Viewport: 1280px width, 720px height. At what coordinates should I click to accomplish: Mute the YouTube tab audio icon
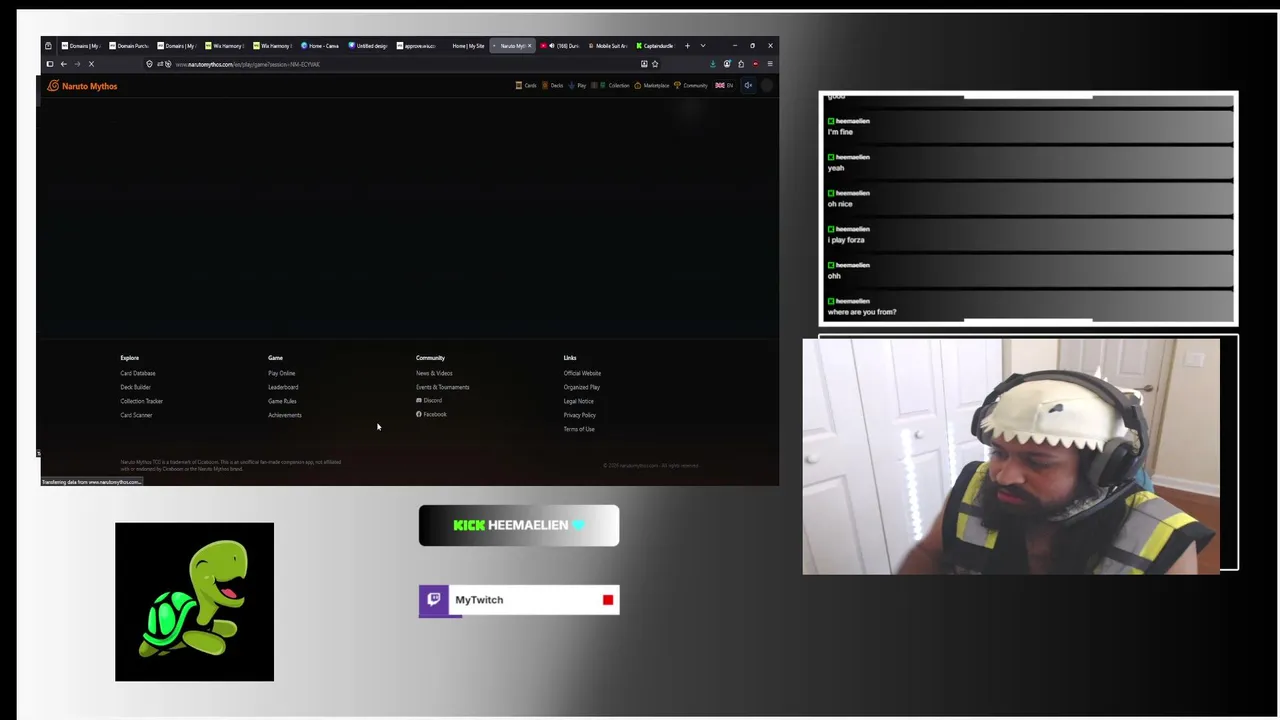point(552,46)
